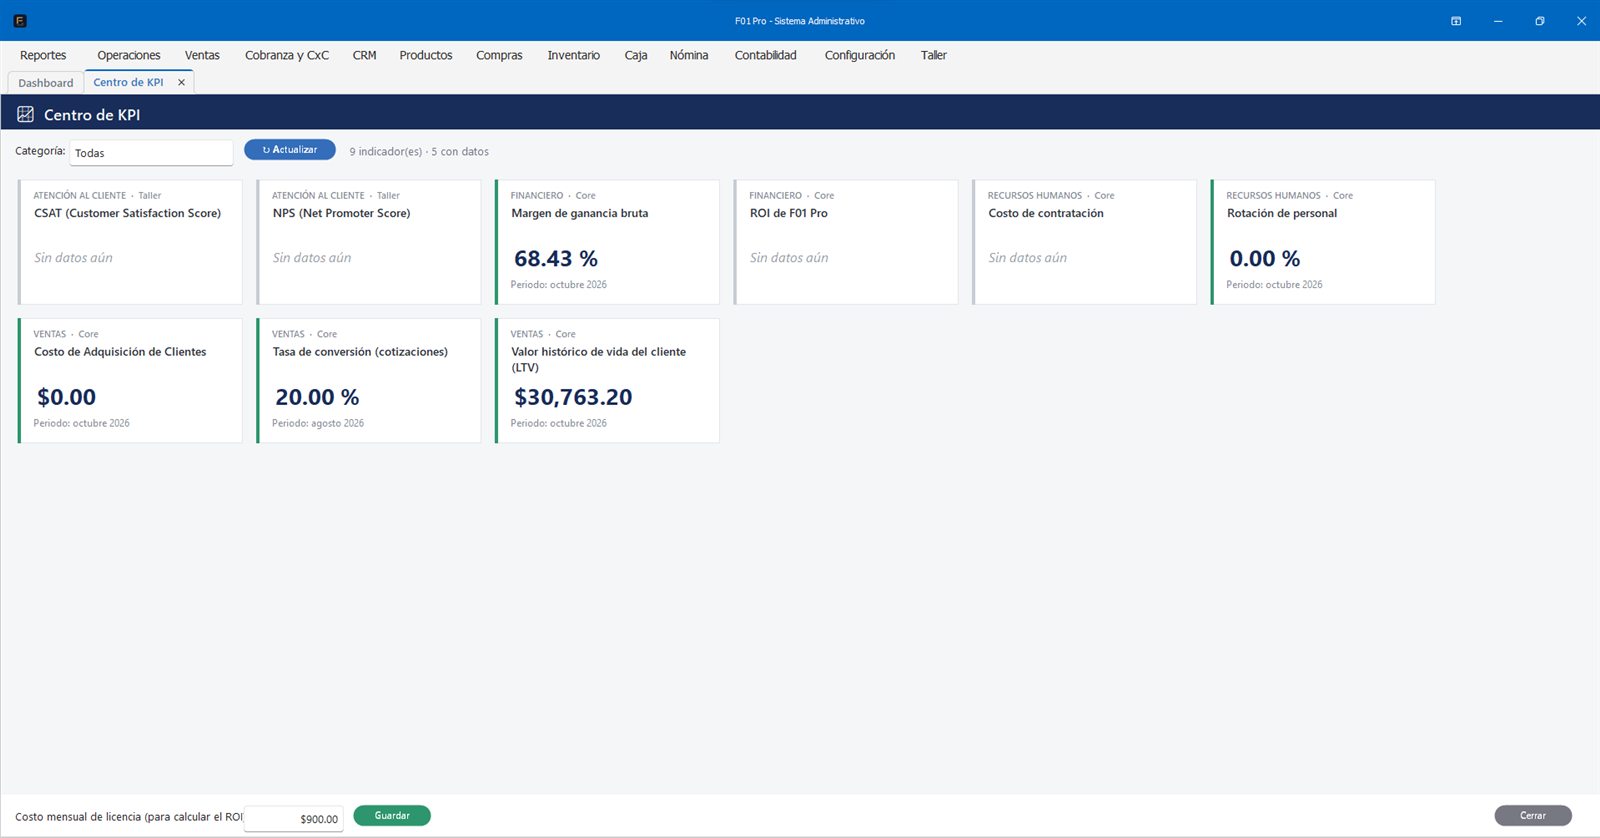Click the Actualizar refresh button

coord(290,150)
